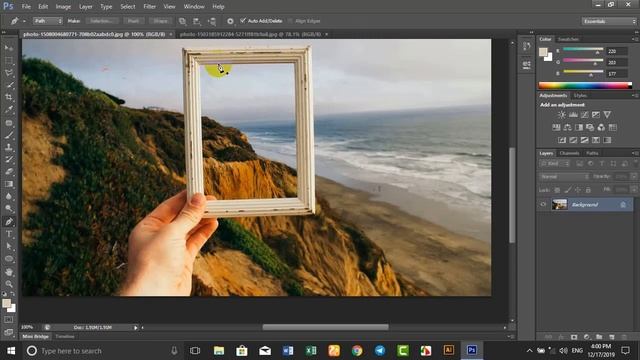
Task: Switch to the Swatches tab
Action: (x=568, y=39)
